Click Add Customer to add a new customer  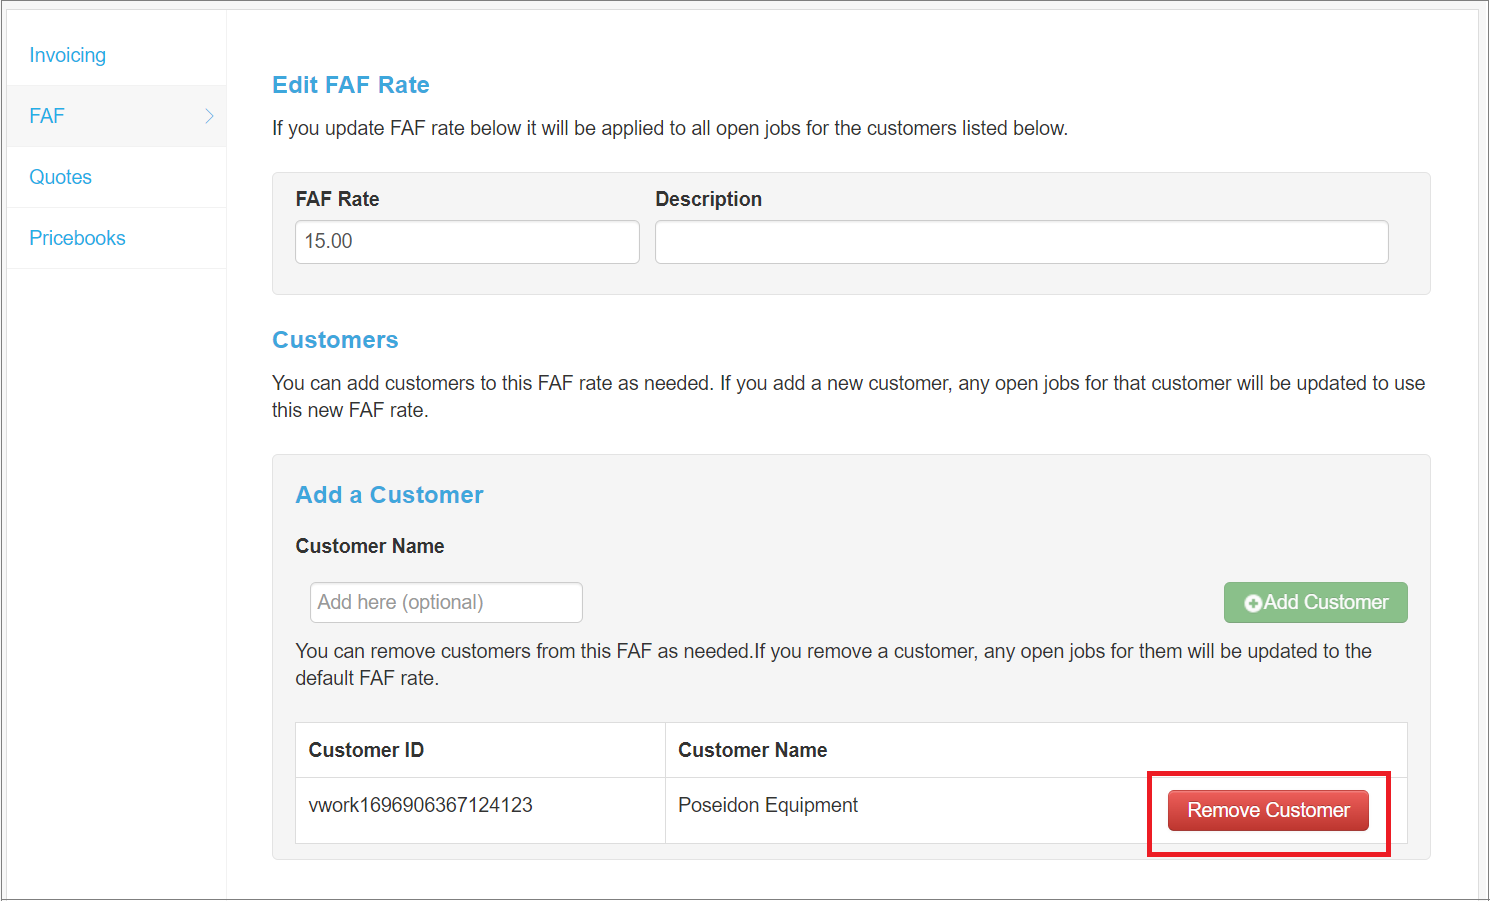pyautogui.click(x=1315, y=602)
